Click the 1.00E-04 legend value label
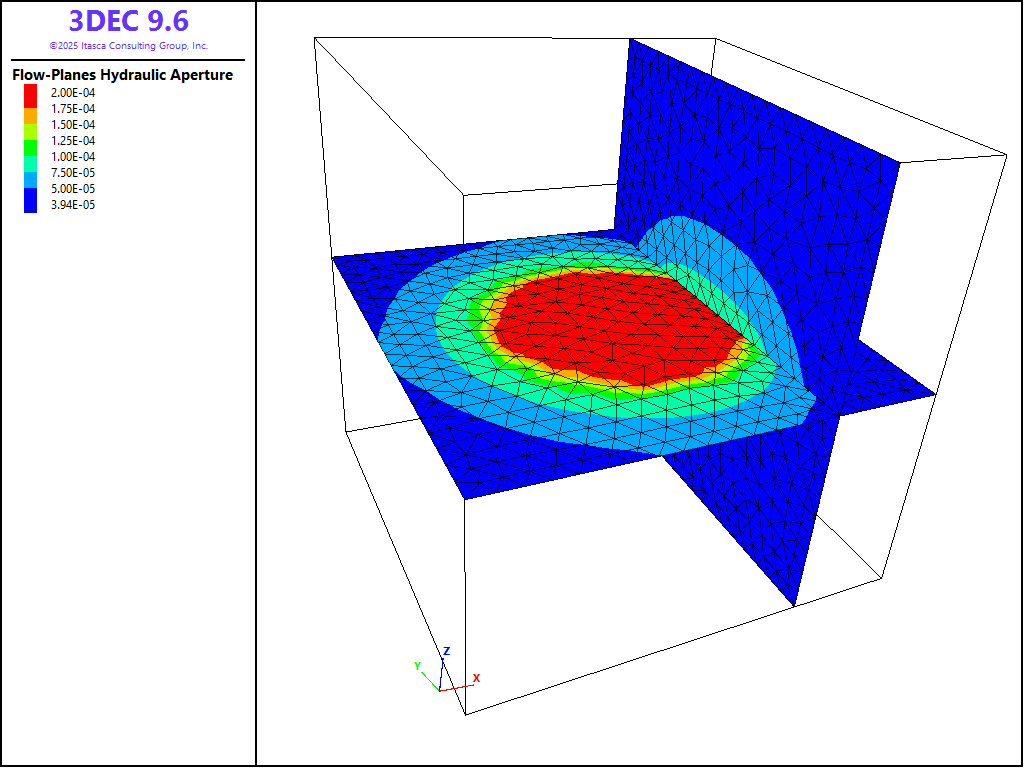This screenshot has height=768, width=1024. click(x=73, y=157)
